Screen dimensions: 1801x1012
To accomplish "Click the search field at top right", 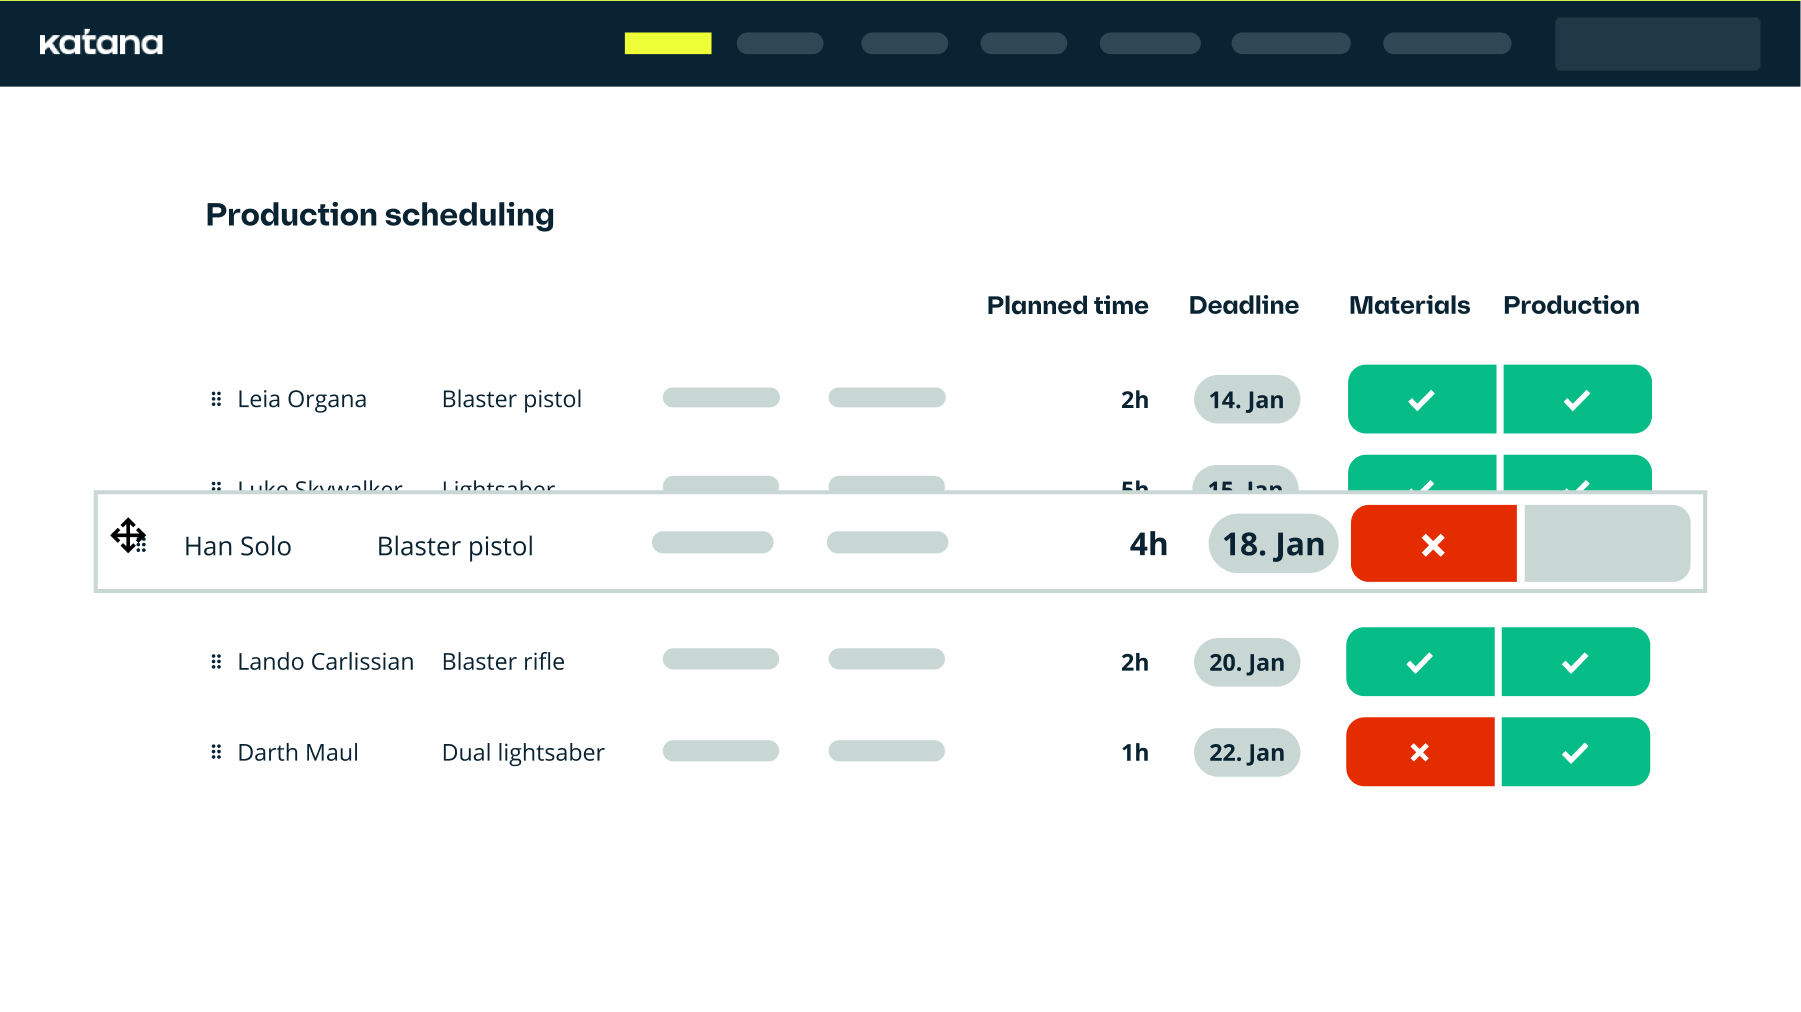I will point(1657,43).
